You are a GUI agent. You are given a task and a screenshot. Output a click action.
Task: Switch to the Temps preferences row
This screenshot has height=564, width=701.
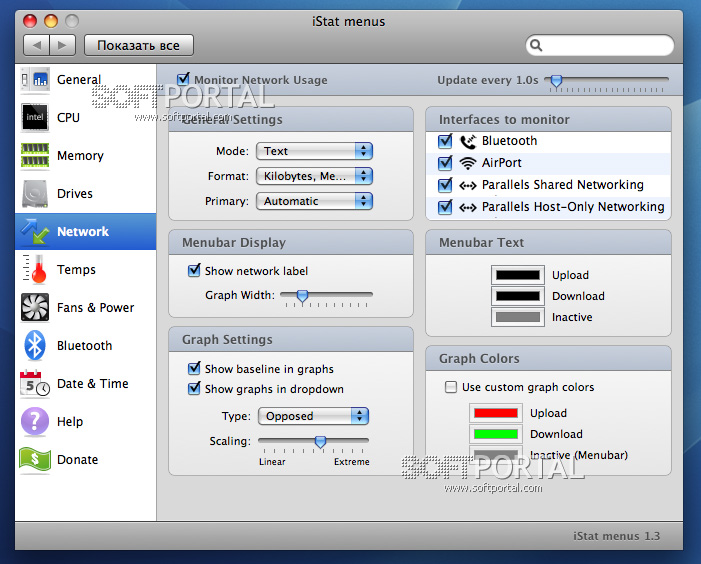pyautogui.click(x=85, y=269)
